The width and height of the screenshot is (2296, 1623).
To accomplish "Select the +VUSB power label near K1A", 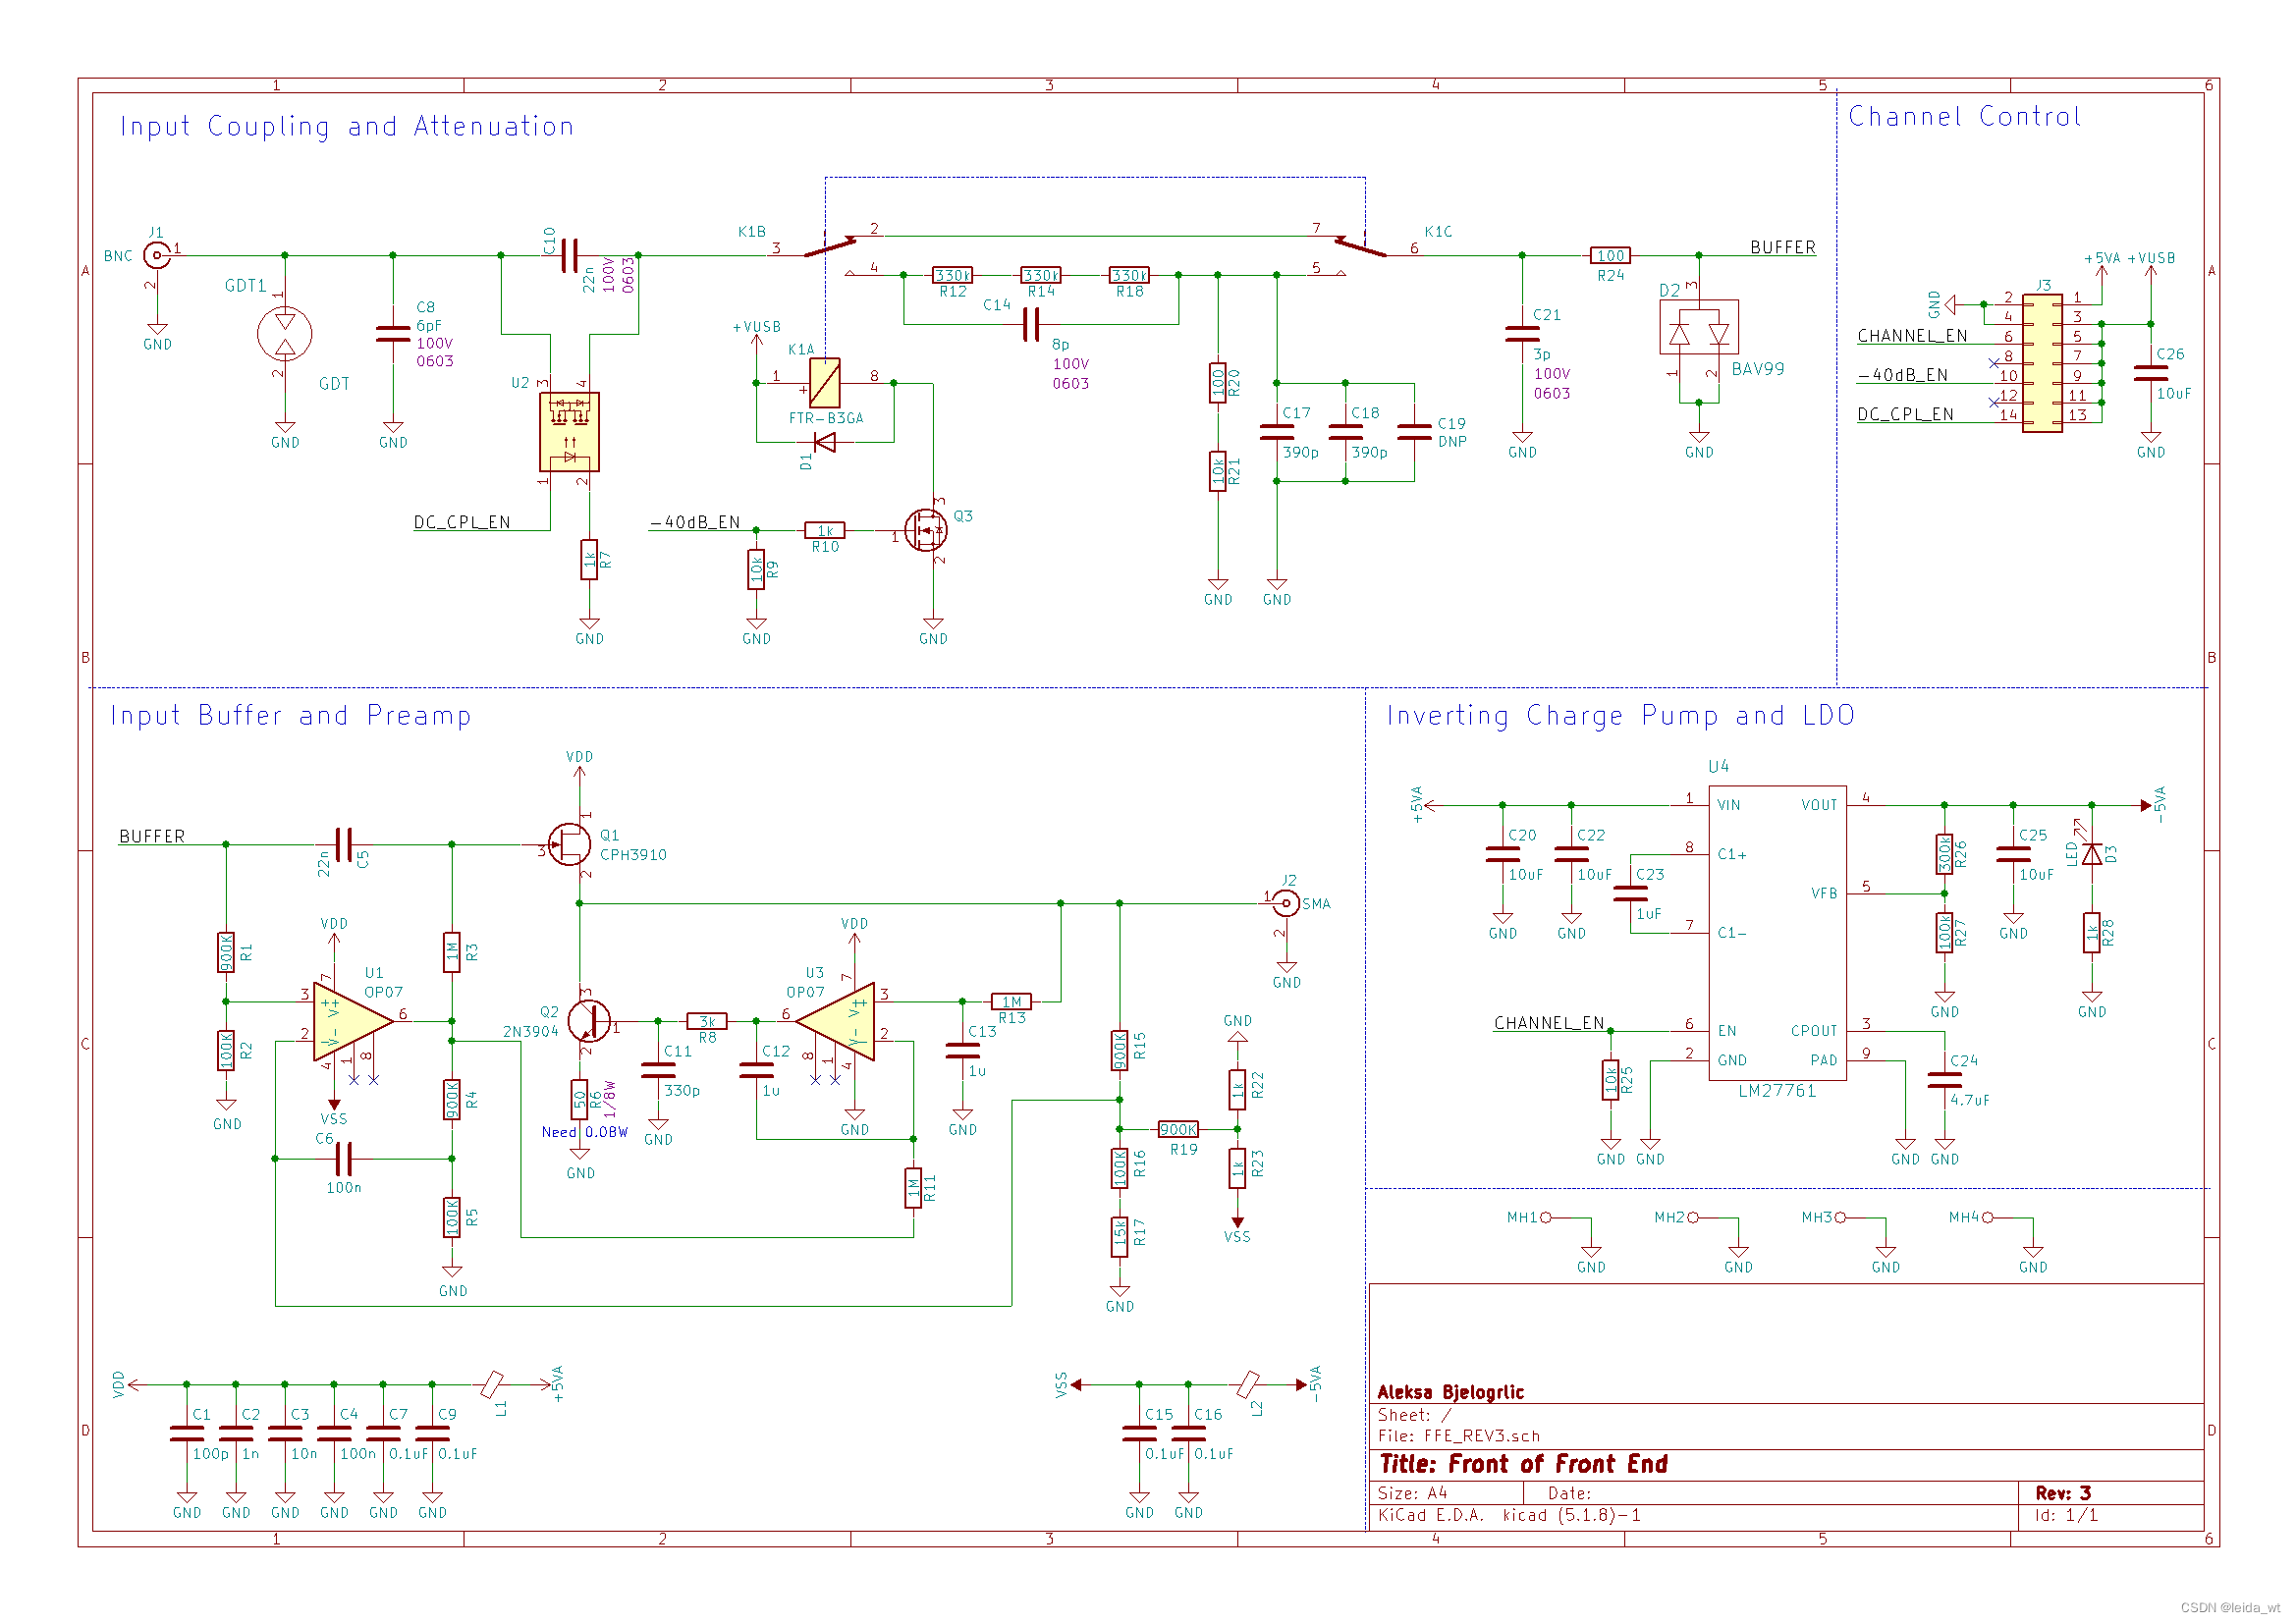I will pyautogui.click(x=757, y=327).
